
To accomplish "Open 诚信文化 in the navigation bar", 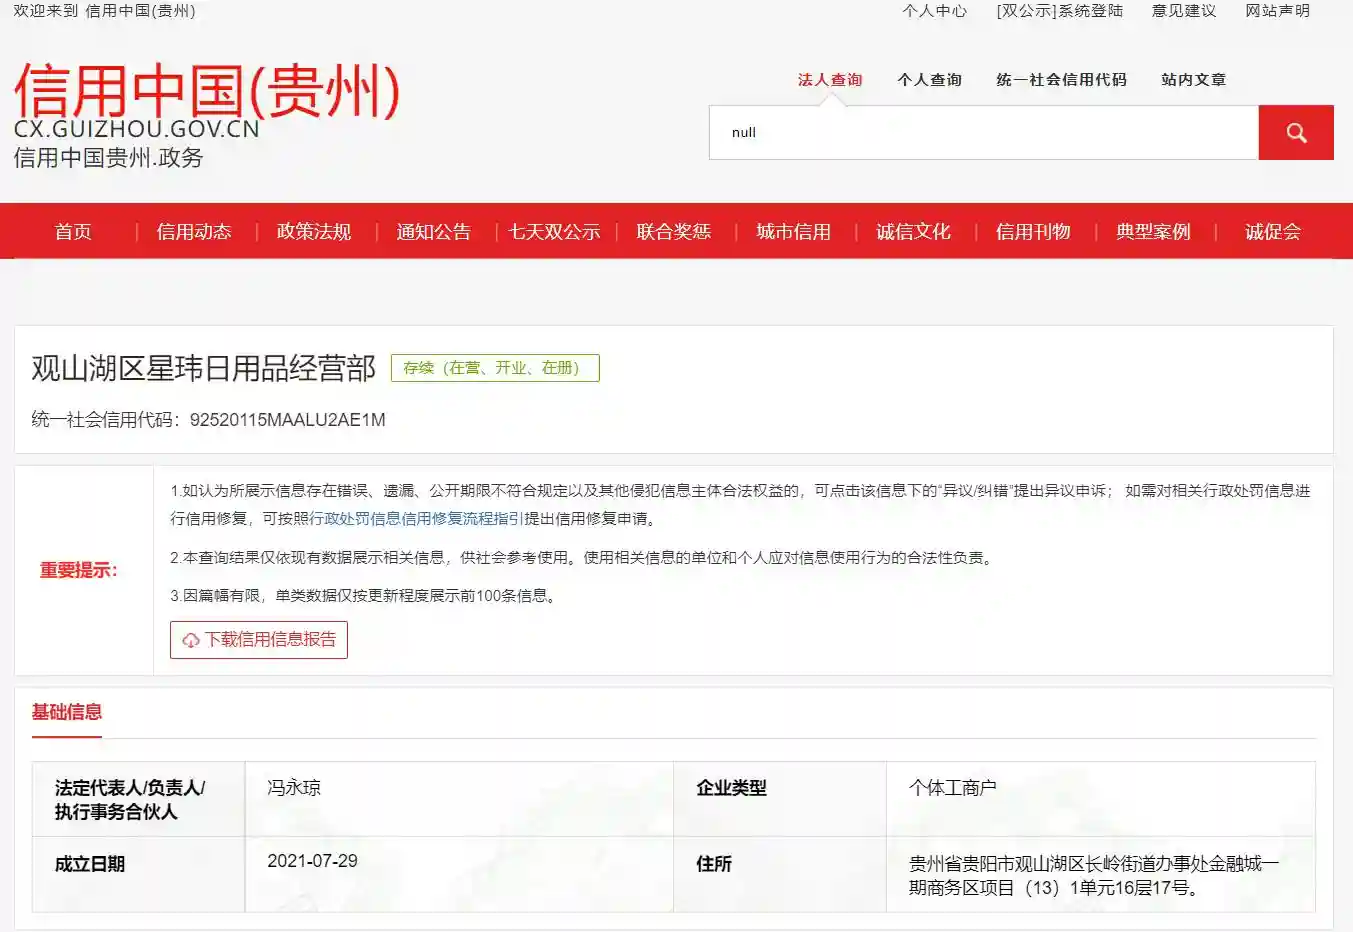I will click(914, 232).
